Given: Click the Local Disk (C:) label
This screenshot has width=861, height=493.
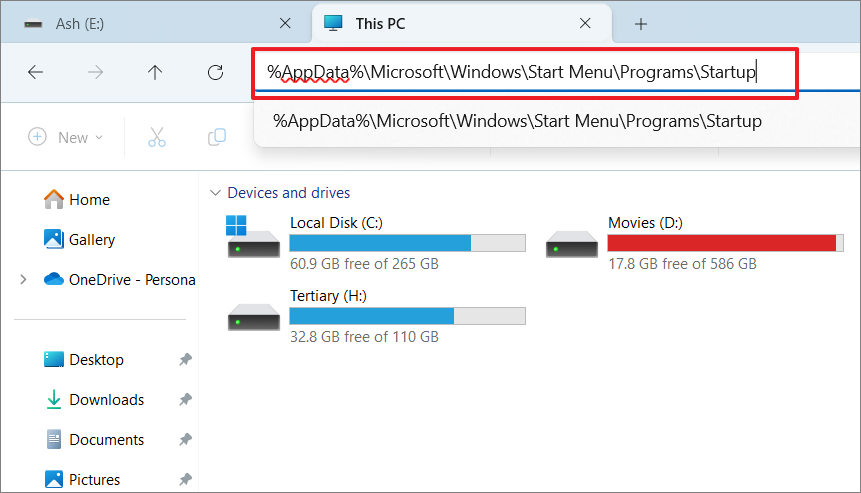Looking at the screenshot, I should [x=336, y=223].
